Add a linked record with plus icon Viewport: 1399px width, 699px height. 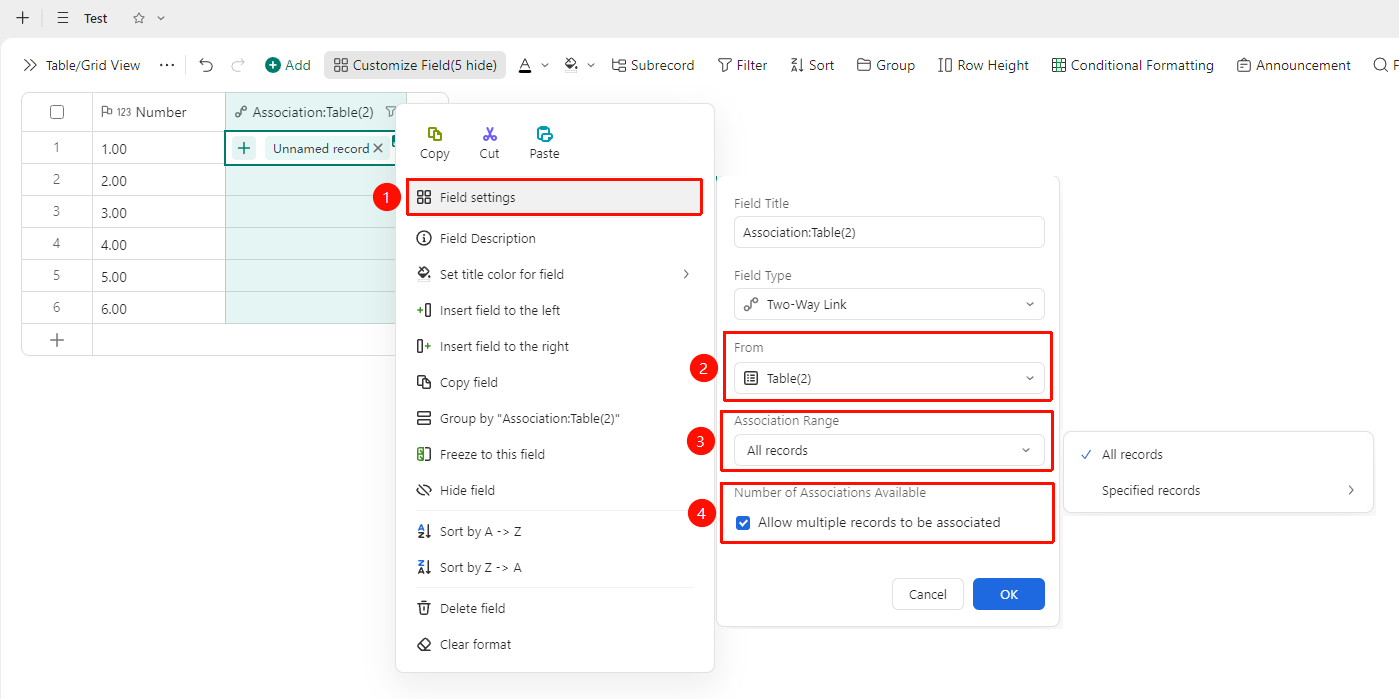pyautogui.click(x=244, y=148)
